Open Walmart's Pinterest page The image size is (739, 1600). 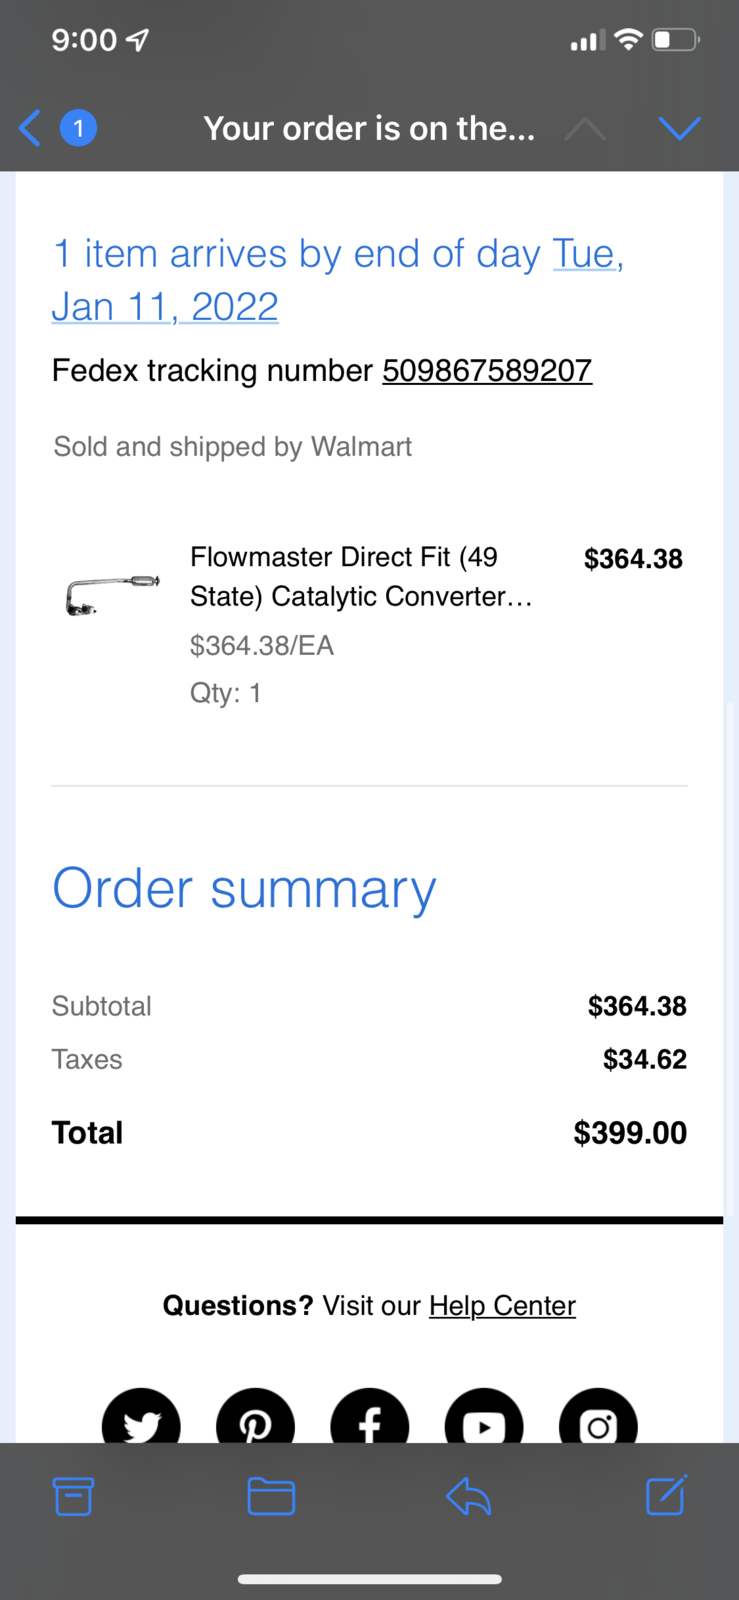(255, 1420)
